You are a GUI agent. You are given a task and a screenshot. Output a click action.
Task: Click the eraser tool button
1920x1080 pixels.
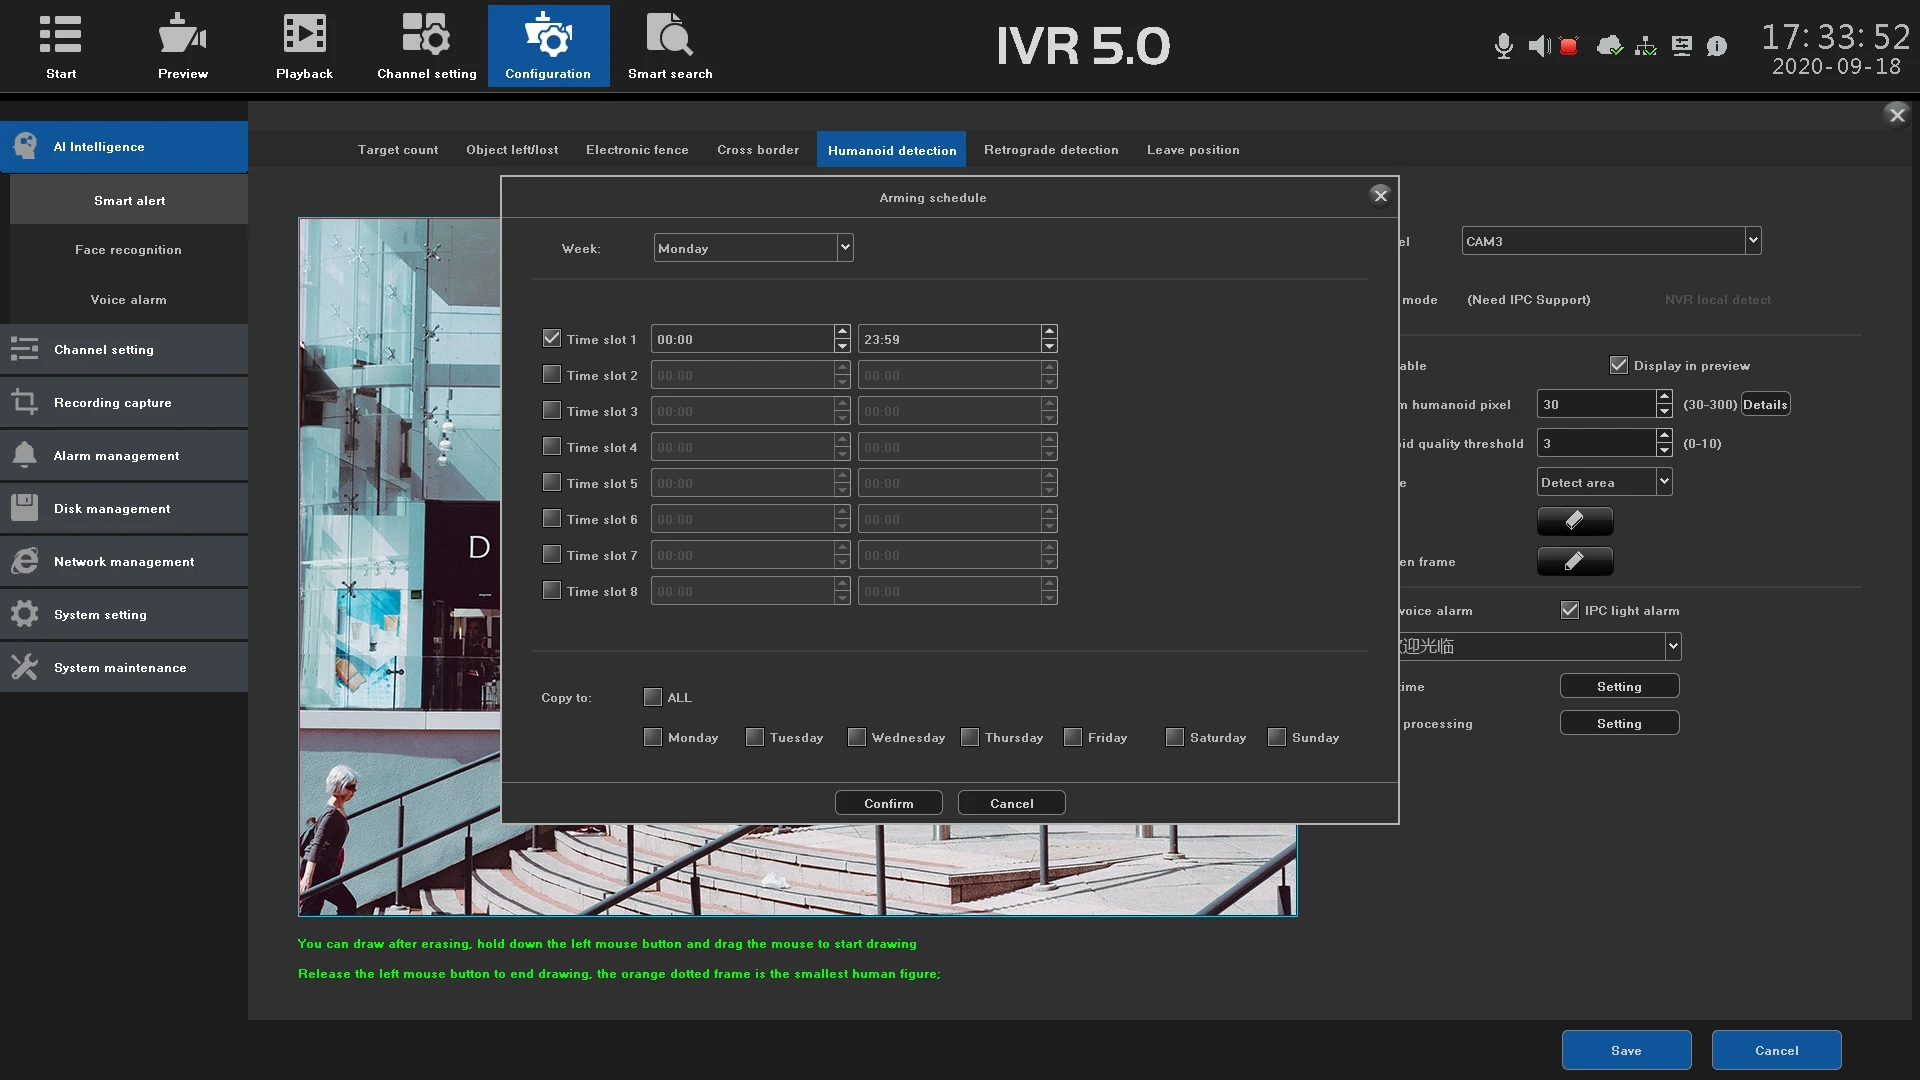pos(1574,521)
